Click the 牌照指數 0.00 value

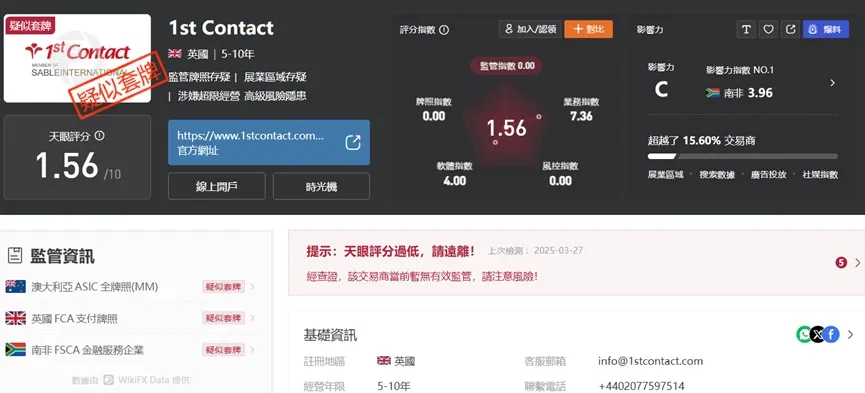pyautogui.click(x=434, y=116)
